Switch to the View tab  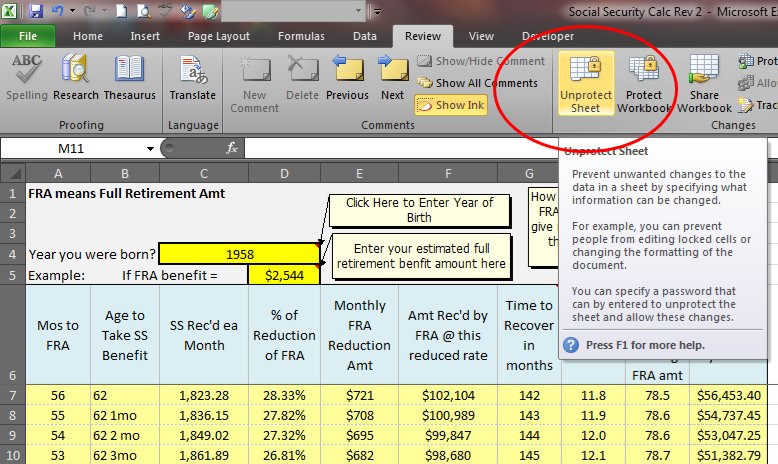pos(481,36)
